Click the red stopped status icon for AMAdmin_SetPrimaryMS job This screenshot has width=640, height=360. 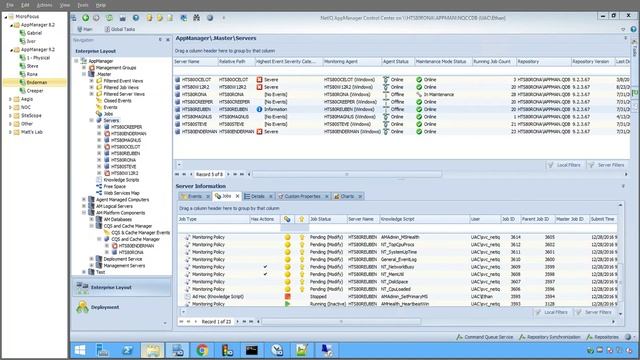(287, 297)
